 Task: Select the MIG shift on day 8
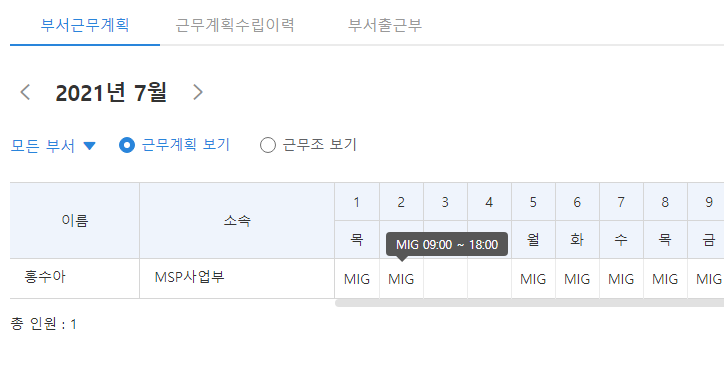tap(665, 279)
